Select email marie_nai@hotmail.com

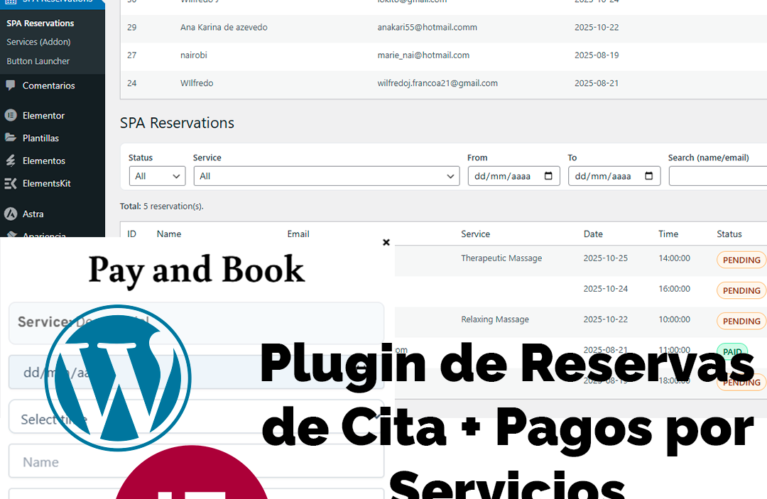pos(423,55)
